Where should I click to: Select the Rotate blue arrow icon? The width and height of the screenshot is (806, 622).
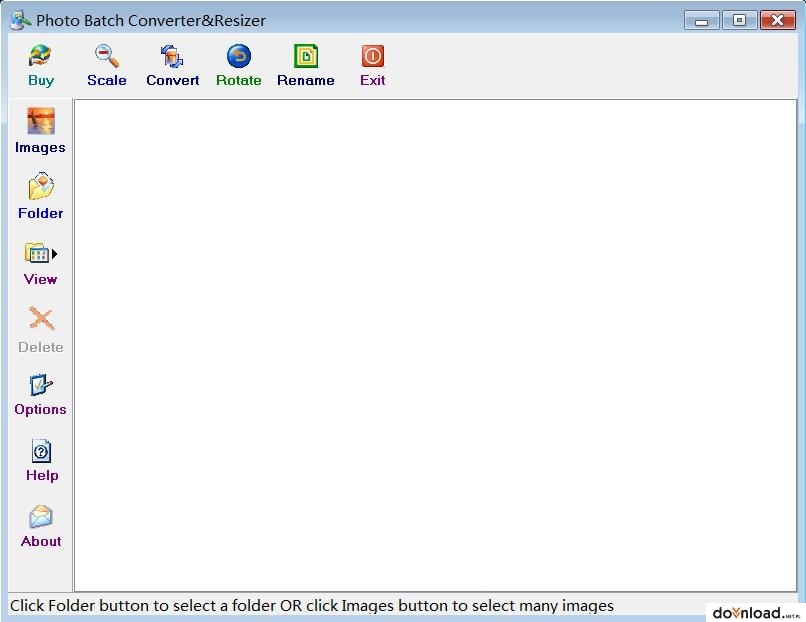pos(239,56)
